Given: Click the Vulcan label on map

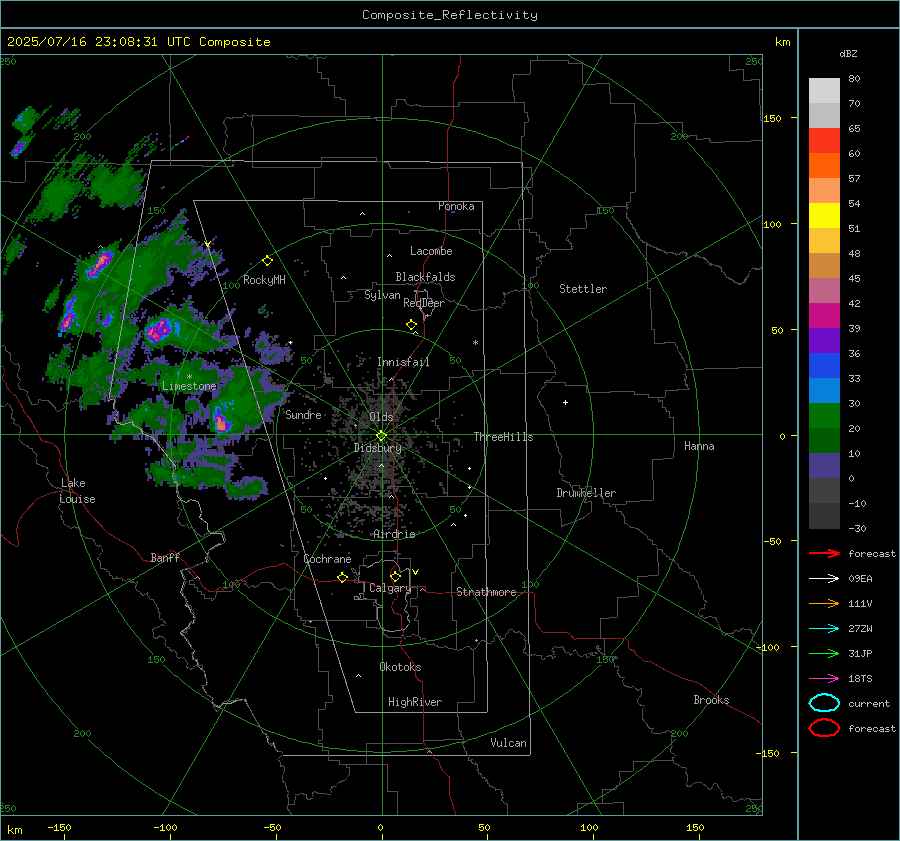Looking at the screenshot, I should 508,743.
